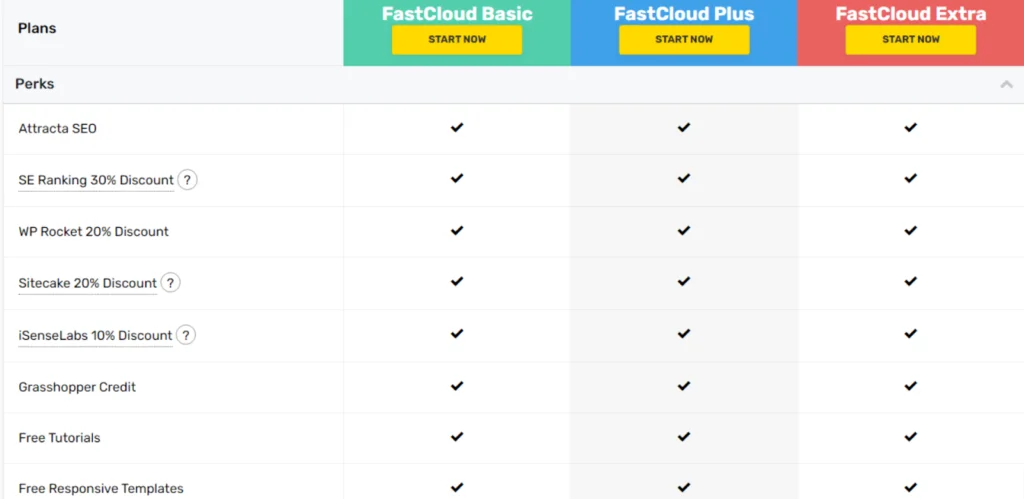Screen dimensions: 1024x499
Task: Click the Grasshopper Credit checkmark under FastCloud Extra
Action: point(910,386)
